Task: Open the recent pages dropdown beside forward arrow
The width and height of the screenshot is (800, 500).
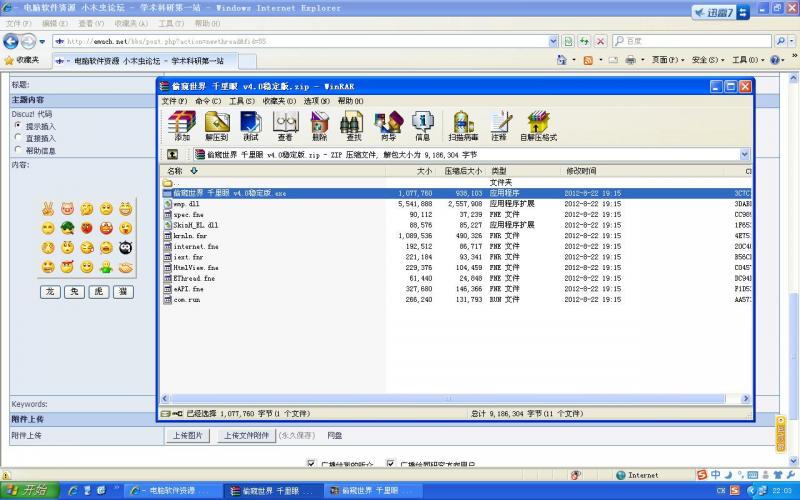Action: (42, 41)
